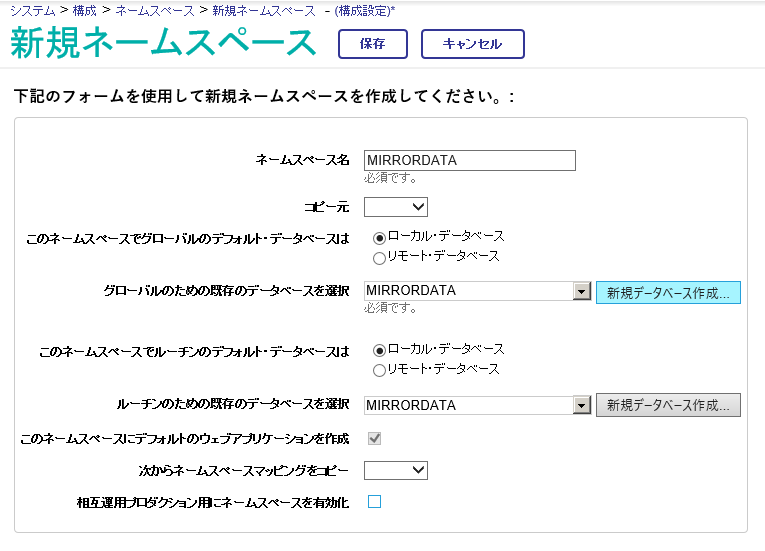This screenshot has width=765, height=551.
Task: Click the global existing database text box
Action: pyautogui.click(x=468, y=291)
